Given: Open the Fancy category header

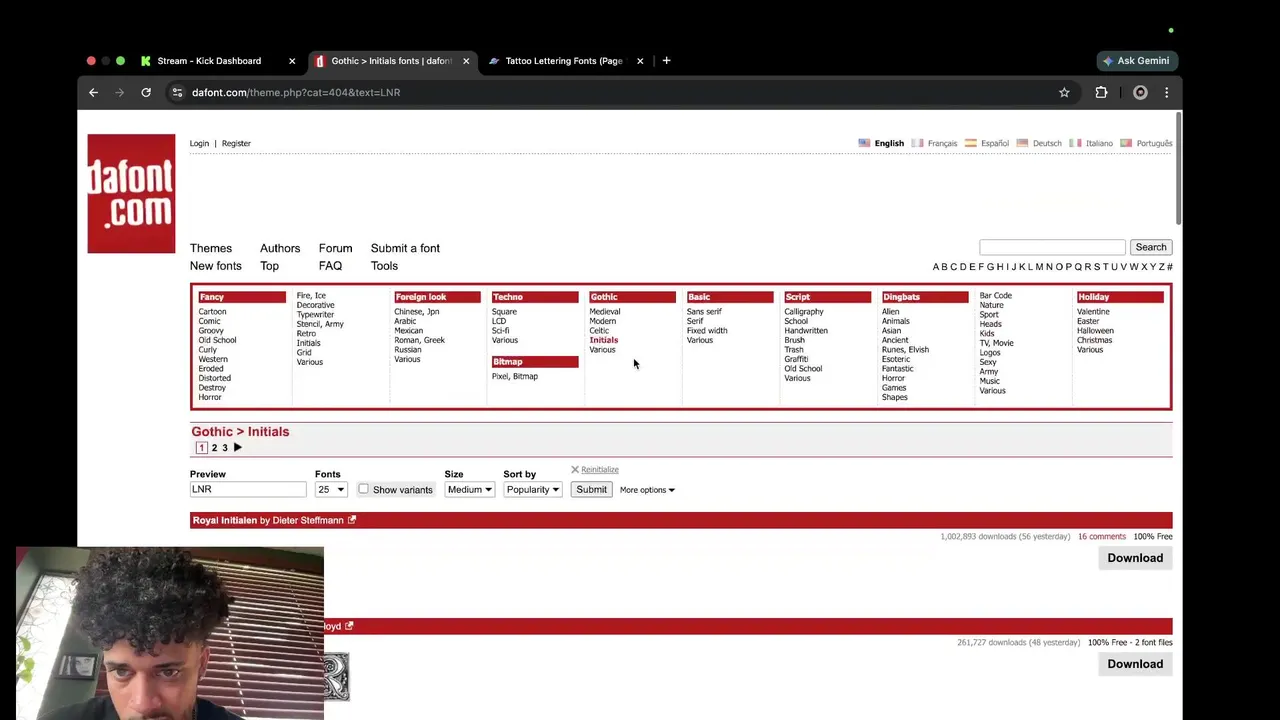Looking at the screenshot, I should coord(242,297).
